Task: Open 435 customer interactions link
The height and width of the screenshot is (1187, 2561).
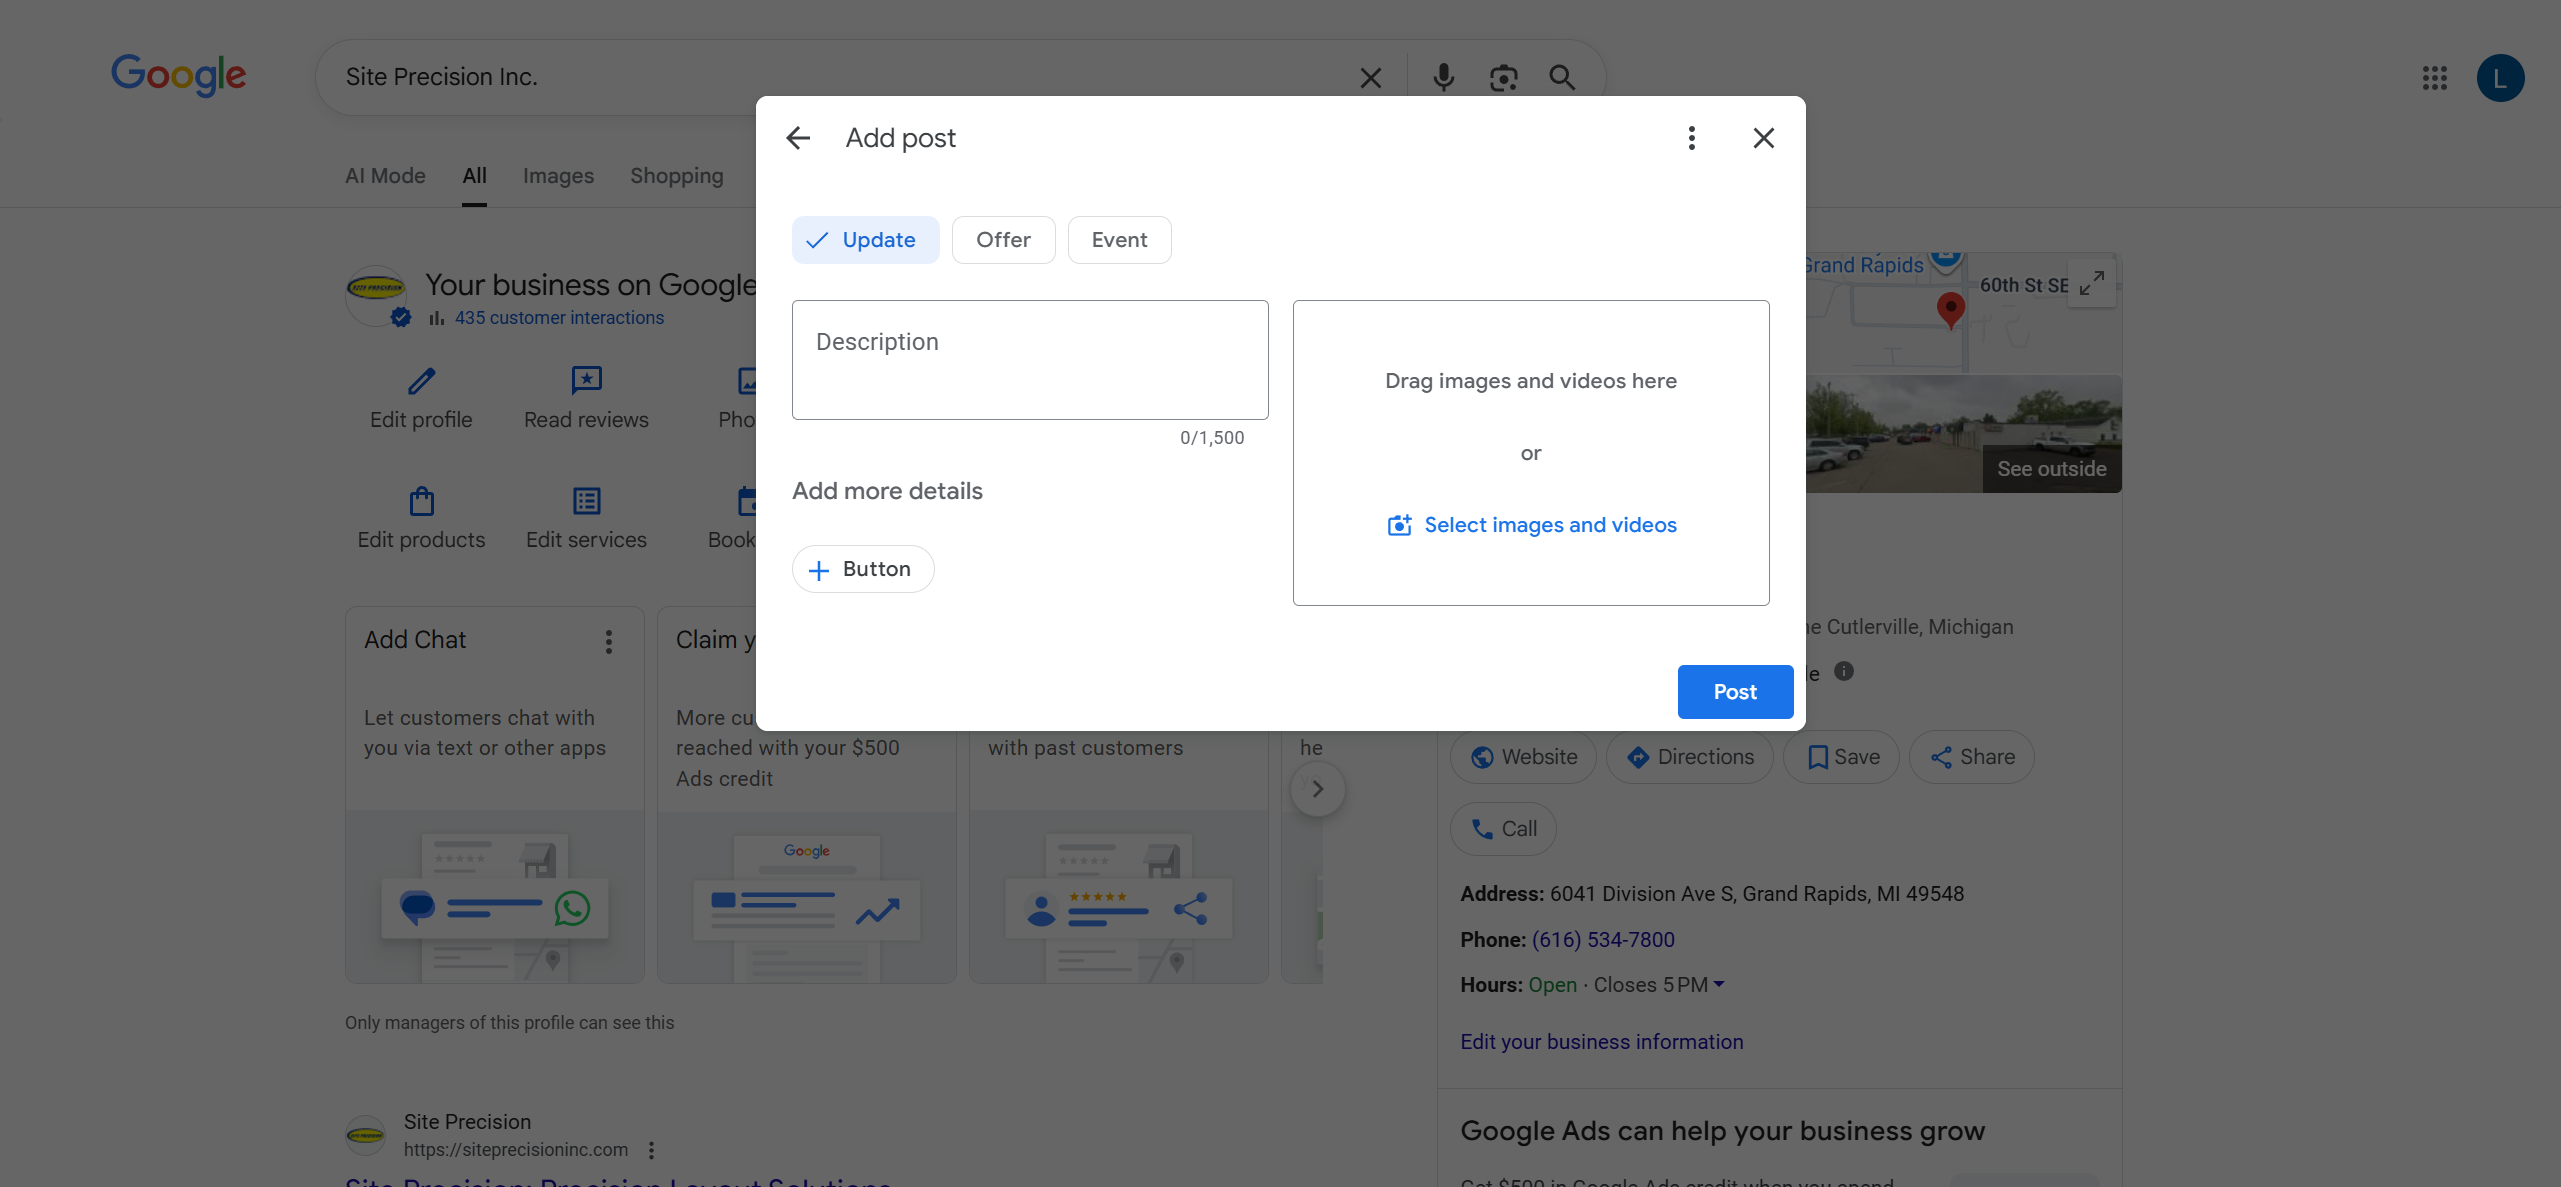Action: tap(559, 318)
